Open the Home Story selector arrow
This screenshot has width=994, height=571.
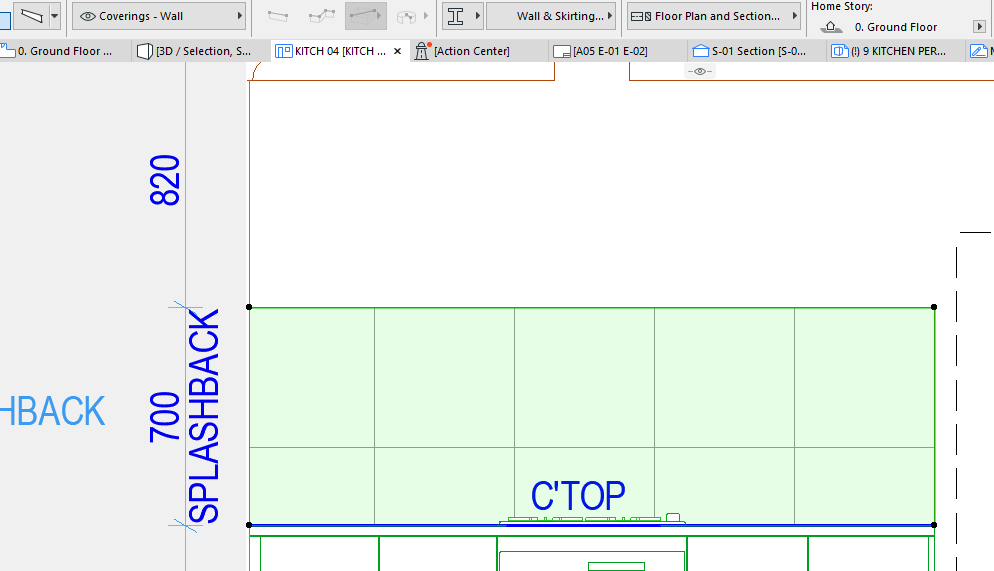979,27
